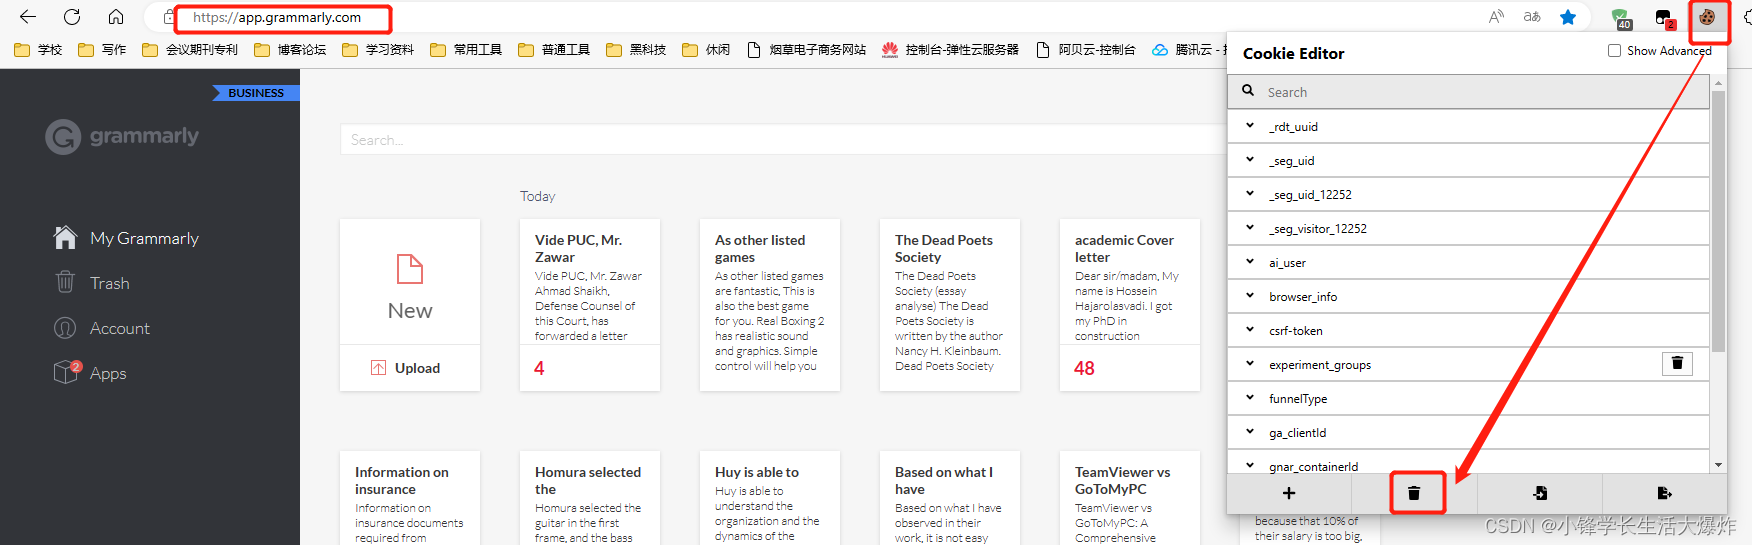This screenshot has width=1752, height=545.
Task: Open the green shield extension with 40 badge
Action: click(1621, 18)
